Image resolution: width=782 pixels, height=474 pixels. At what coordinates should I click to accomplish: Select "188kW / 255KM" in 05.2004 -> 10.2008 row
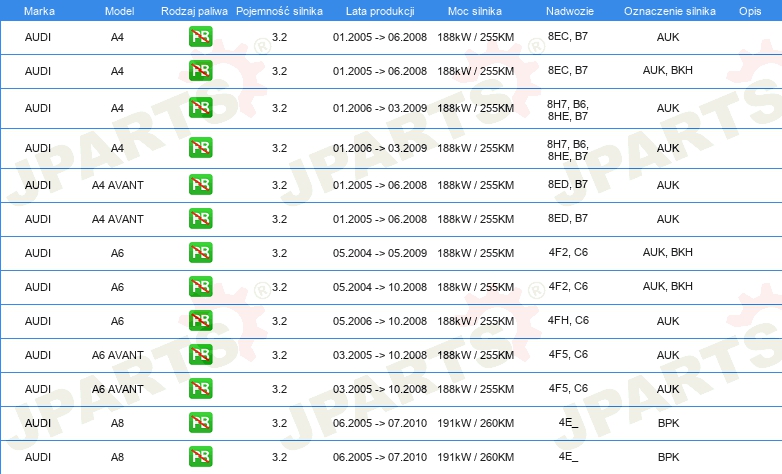tap(475, 287)
